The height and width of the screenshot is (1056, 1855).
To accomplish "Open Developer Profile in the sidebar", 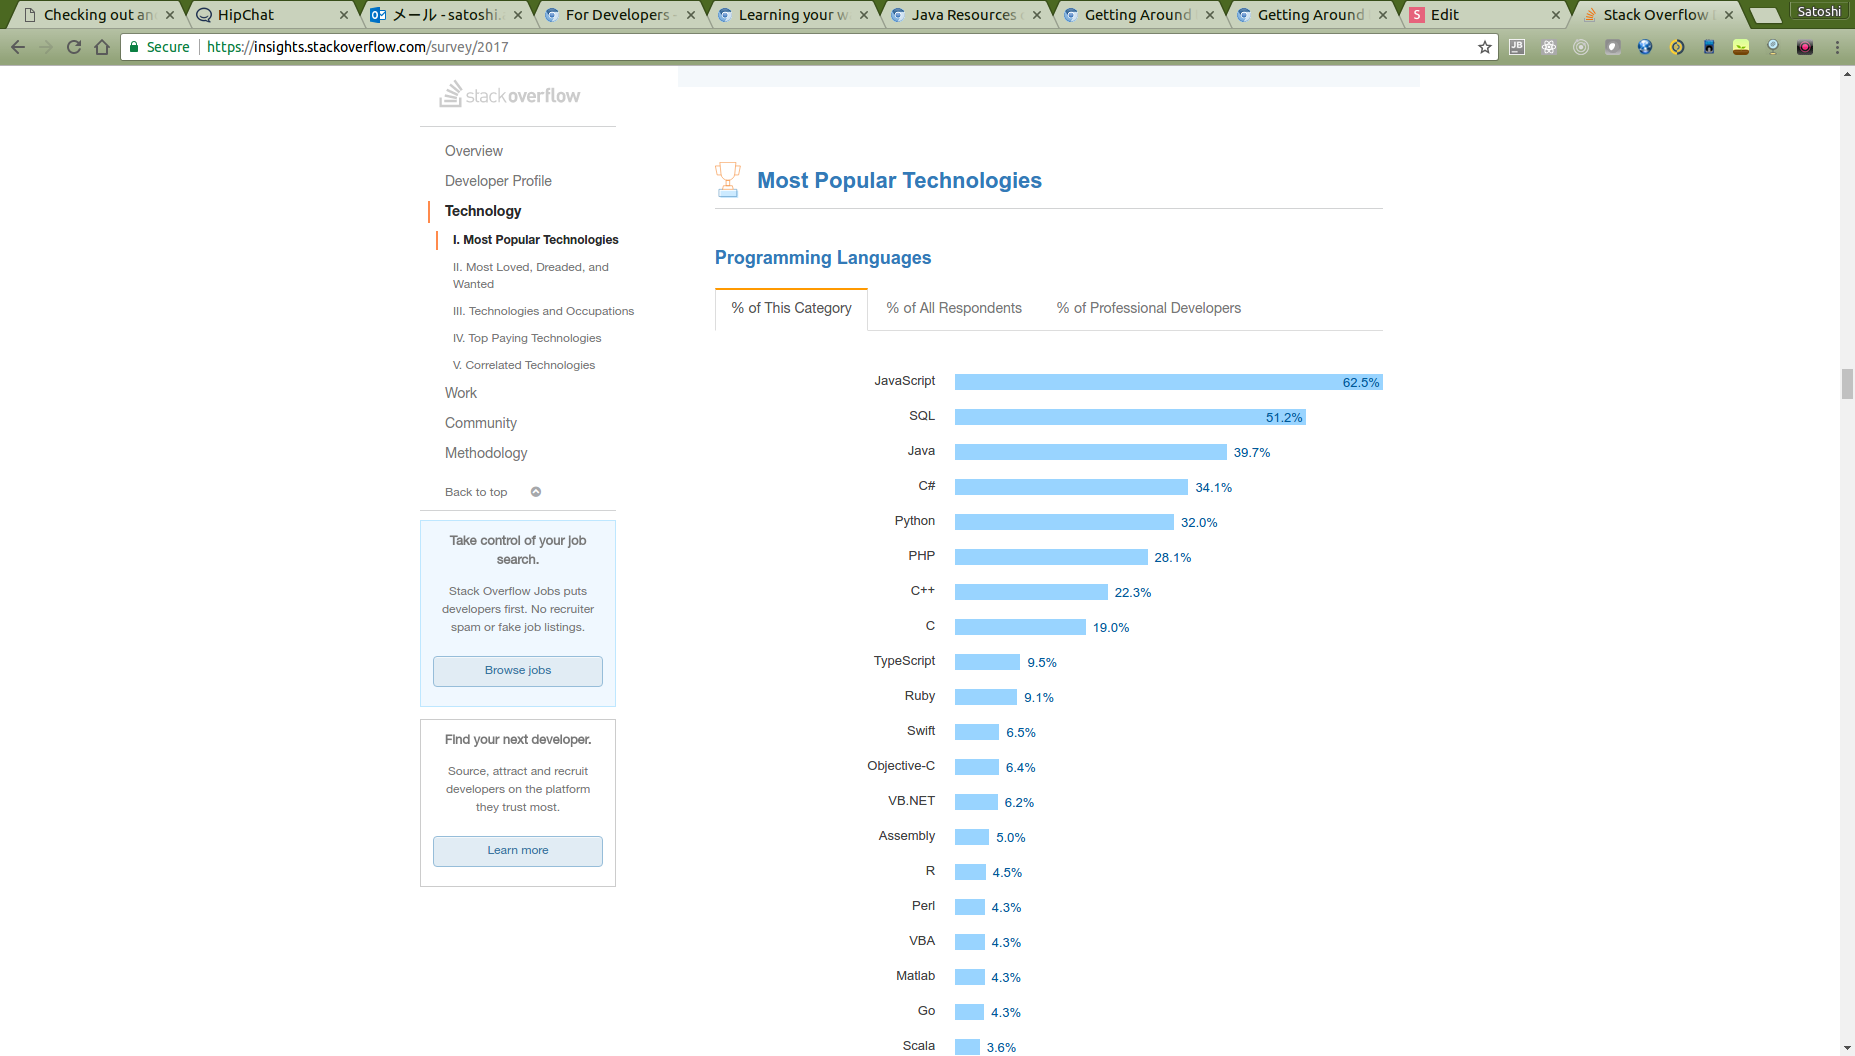I will (498, 181).
